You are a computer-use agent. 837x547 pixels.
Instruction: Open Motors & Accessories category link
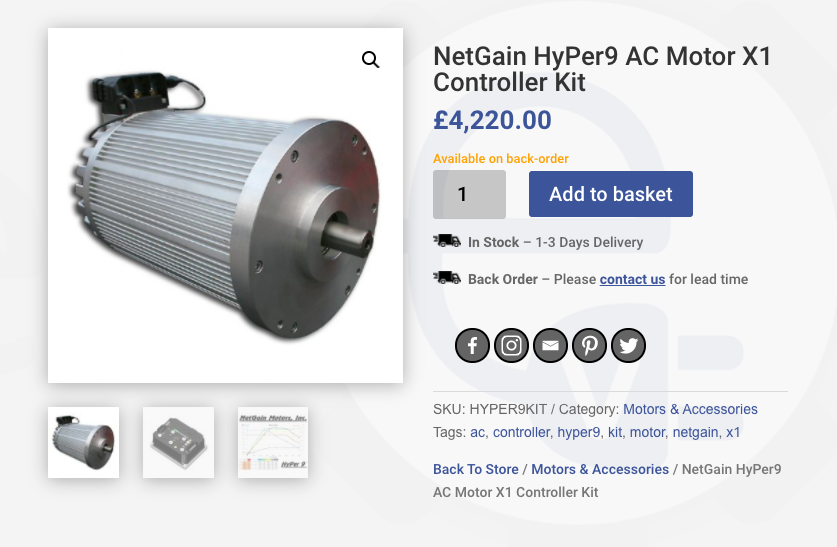(x=690, y=409)
